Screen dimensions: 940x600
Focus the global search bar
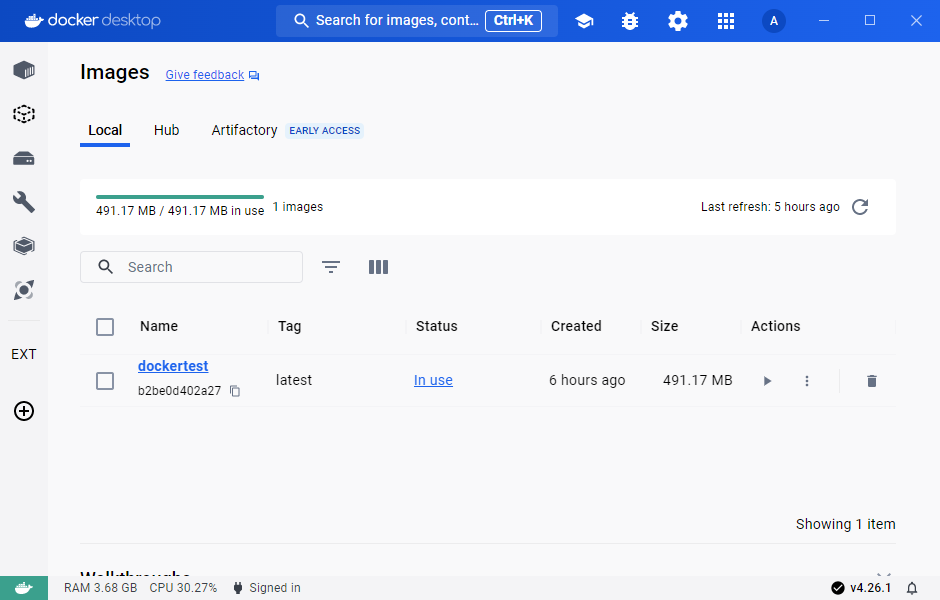[417, 21]
